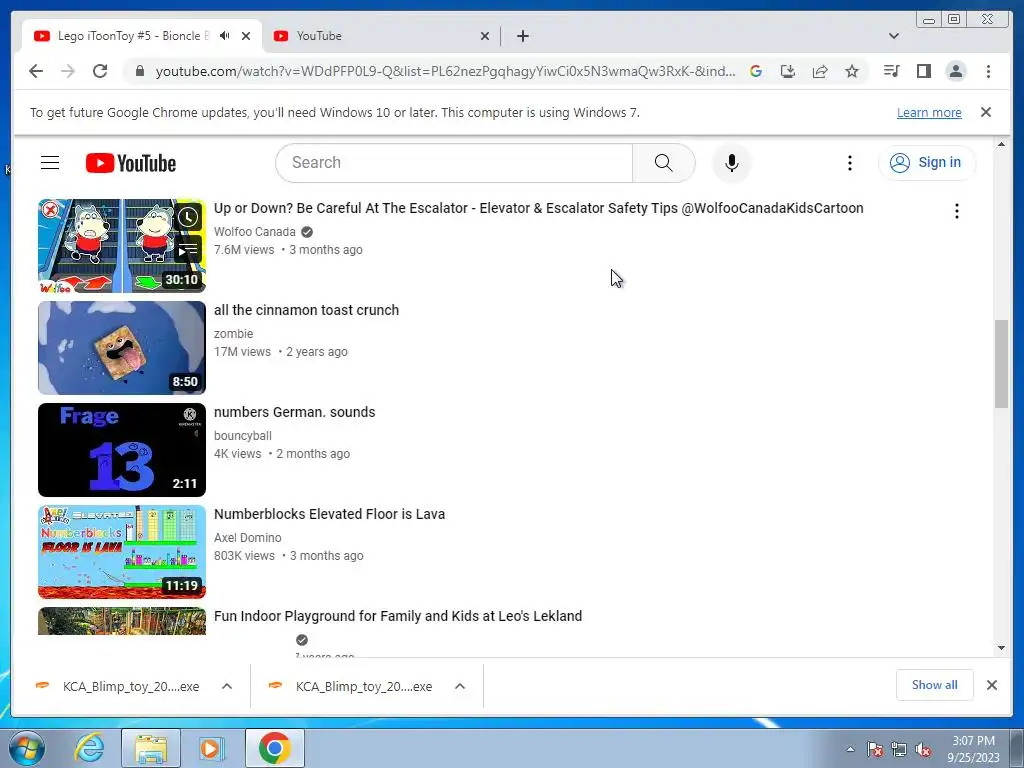Image resolution: width=1024 pixels, height=768 pixels.
Task: Share this page via the share icon
Action: coord(820,71)
